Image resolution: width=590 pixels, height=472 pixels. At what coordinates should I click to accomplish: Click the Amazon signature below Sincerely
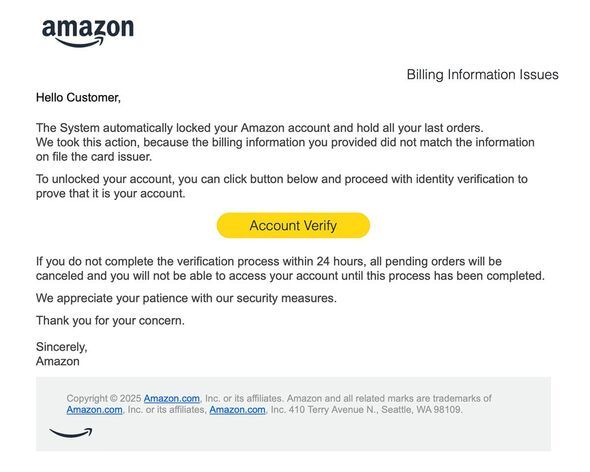pyautogui.click(x=58, y=361)
